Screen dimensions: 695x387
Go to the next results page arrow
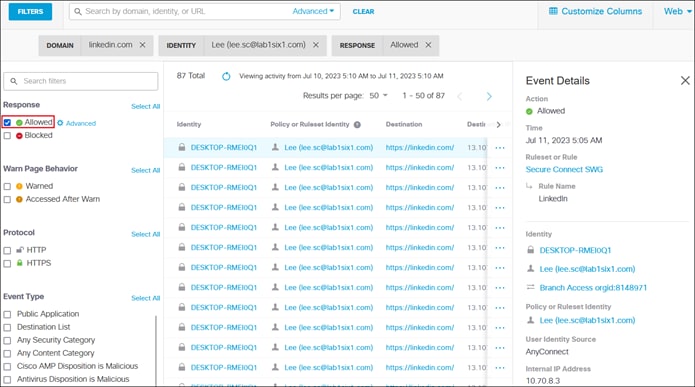point(489,96)
